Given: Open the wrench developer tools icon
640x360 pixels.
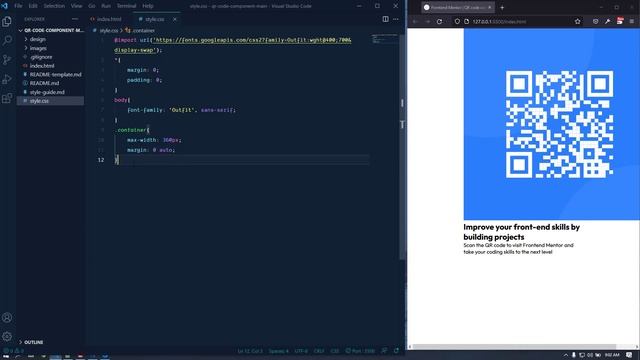Looking at the screenshot, I should pos(608,22).
